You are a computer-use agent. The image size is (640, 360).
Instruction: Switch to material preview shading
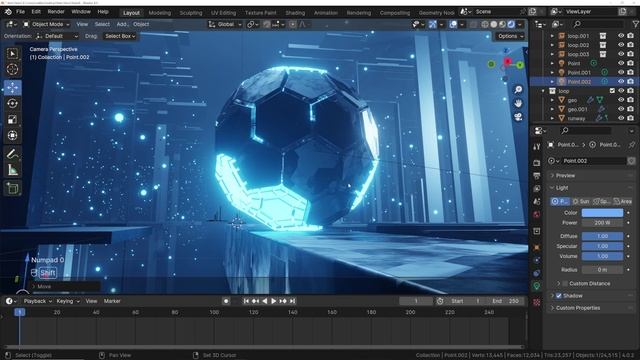(502, 24)
